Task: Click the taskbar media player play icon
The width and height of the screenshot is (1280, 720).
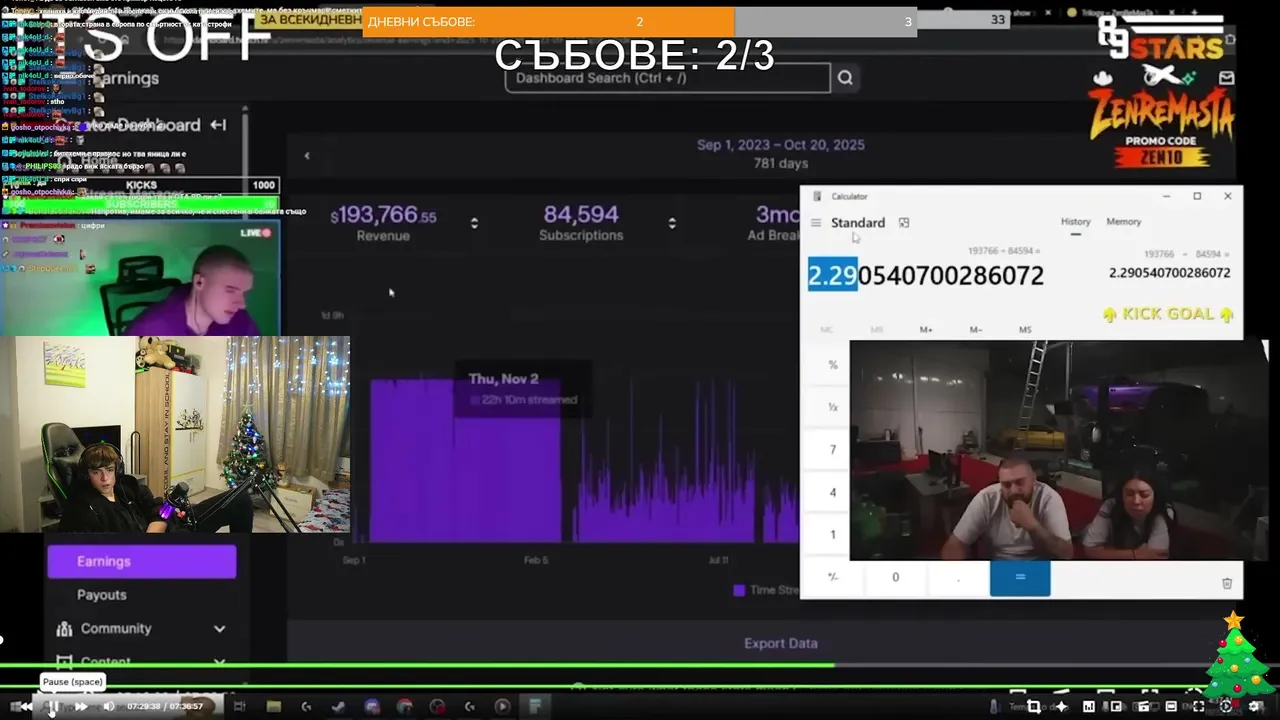Action: click(502, 706)
